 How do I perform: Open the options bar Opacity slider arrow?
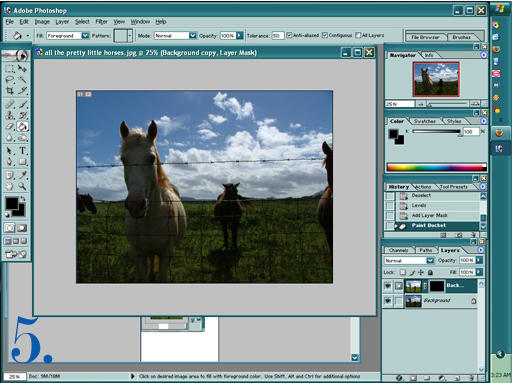(239, 35)
